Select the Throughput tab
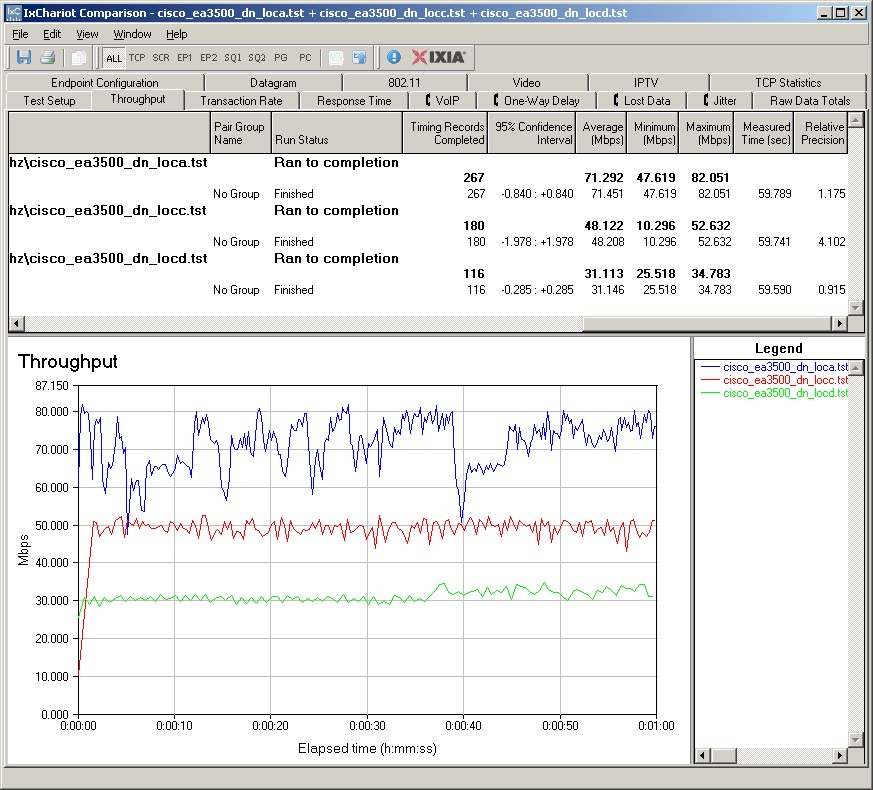873x790 pixels. pos(138,99)
